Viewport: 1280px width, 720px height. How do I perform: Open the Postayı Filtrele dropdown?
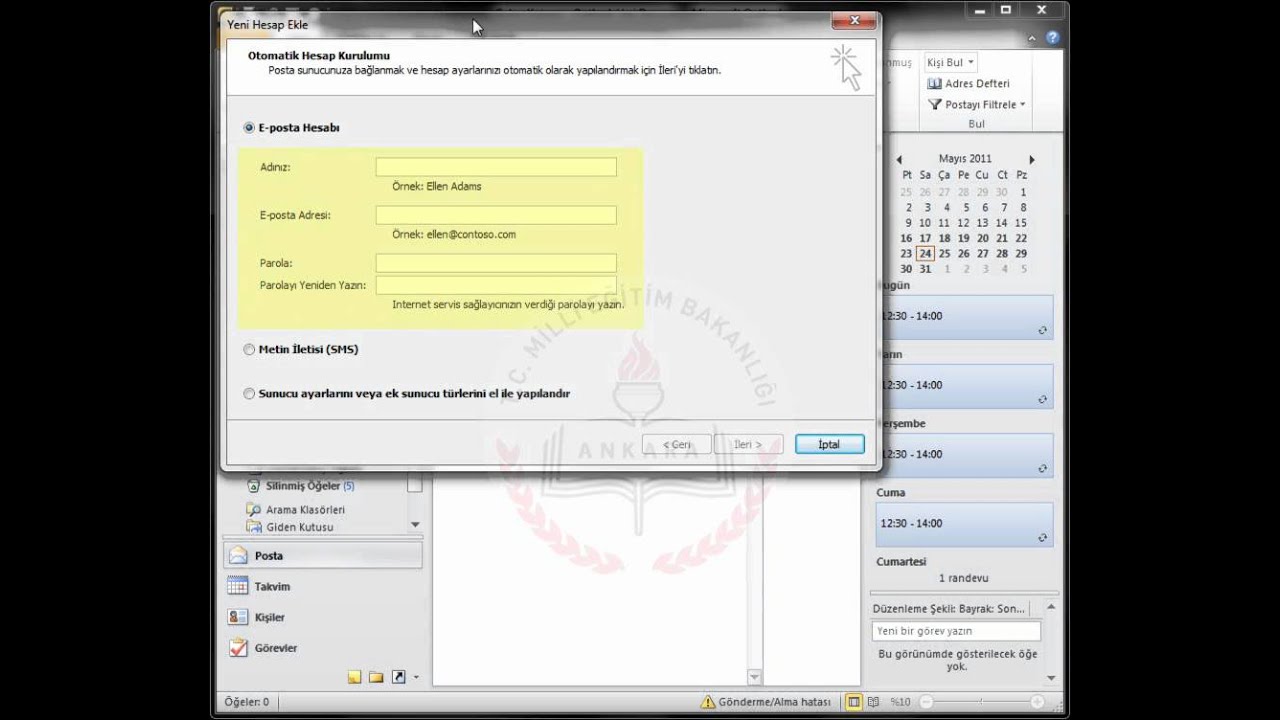click(977, 105)
